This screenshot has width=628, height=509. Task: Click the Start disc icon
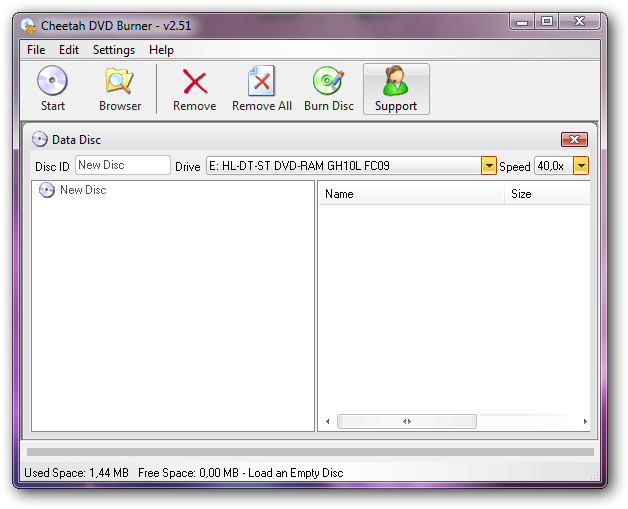point(52,80)
